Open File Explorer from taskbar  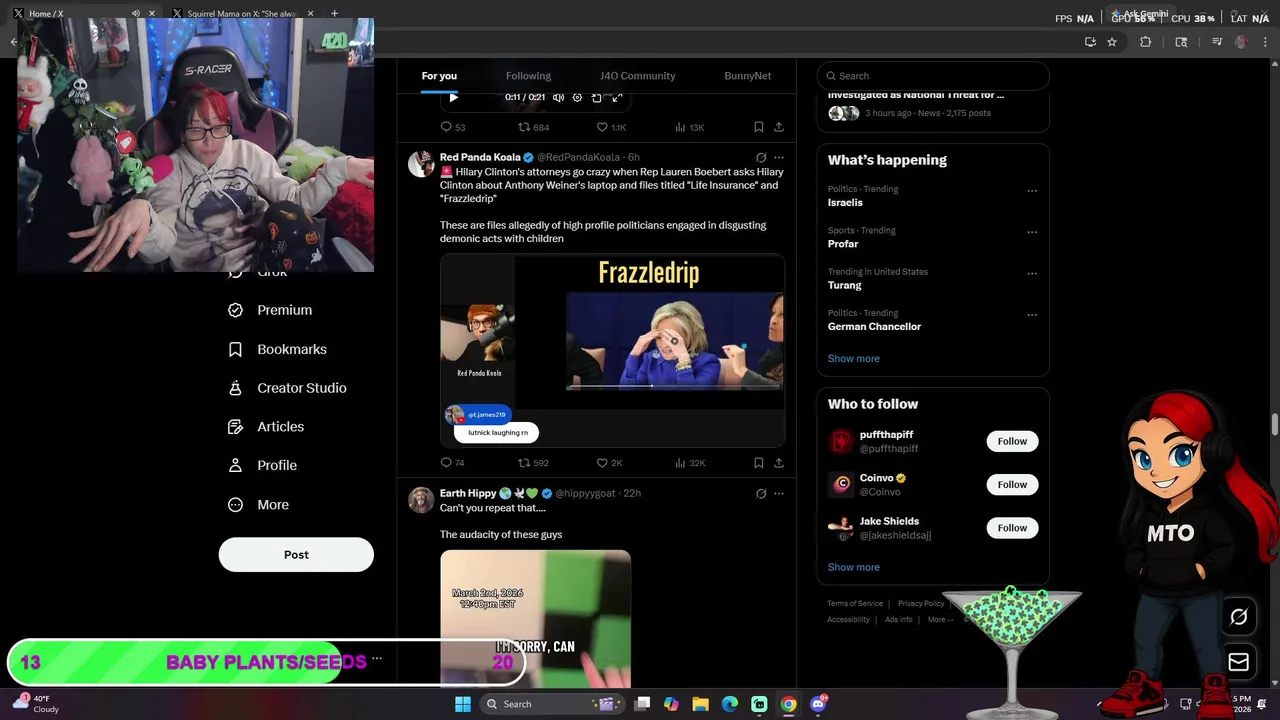tap(700, 704)
